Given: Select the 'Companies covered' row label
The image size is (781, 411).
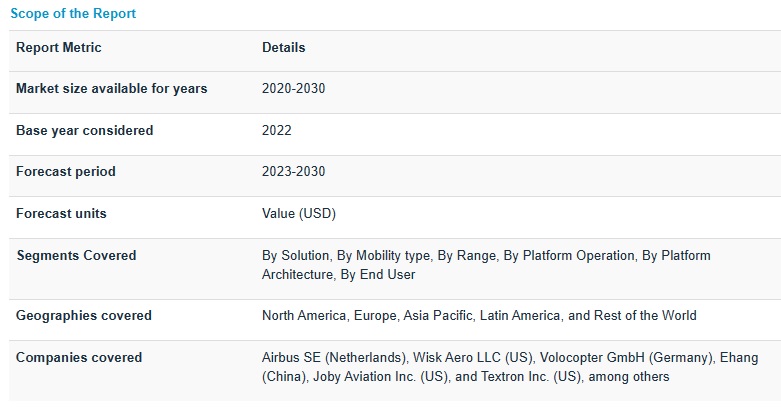Looking at the screenshot, I should [79, 358].
